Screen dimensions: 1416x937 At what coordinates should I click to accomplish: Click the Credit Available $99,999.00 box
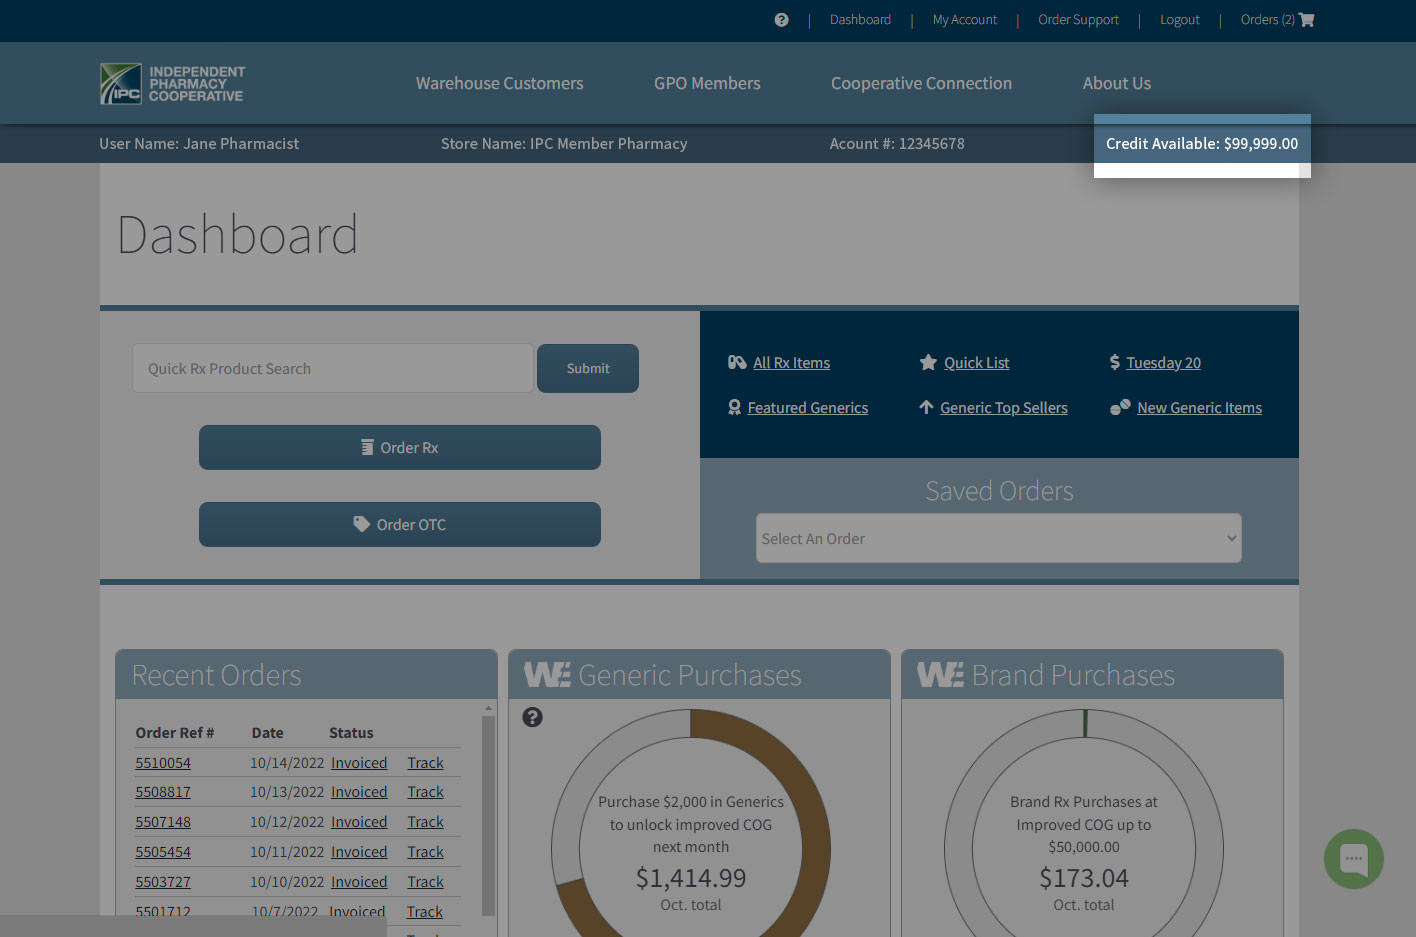click(x=1202, y=144)
